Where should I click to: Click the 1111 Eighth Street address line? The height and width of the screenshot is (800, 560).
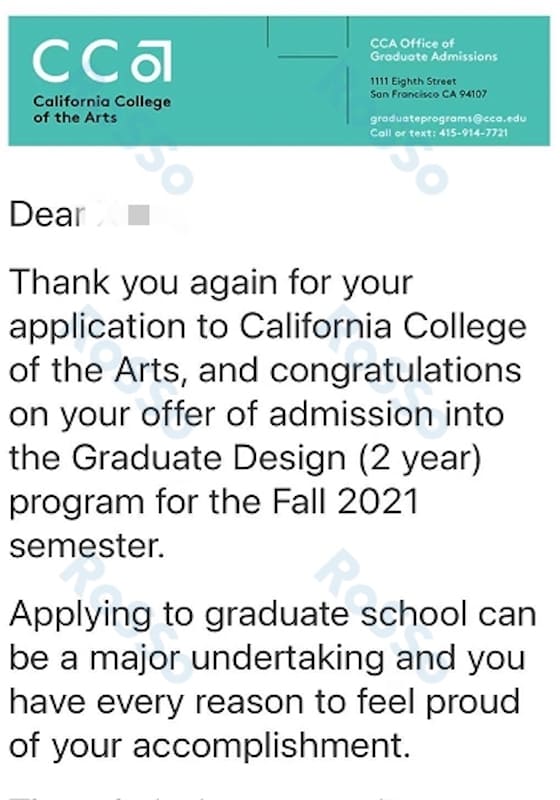coord(413,81)
